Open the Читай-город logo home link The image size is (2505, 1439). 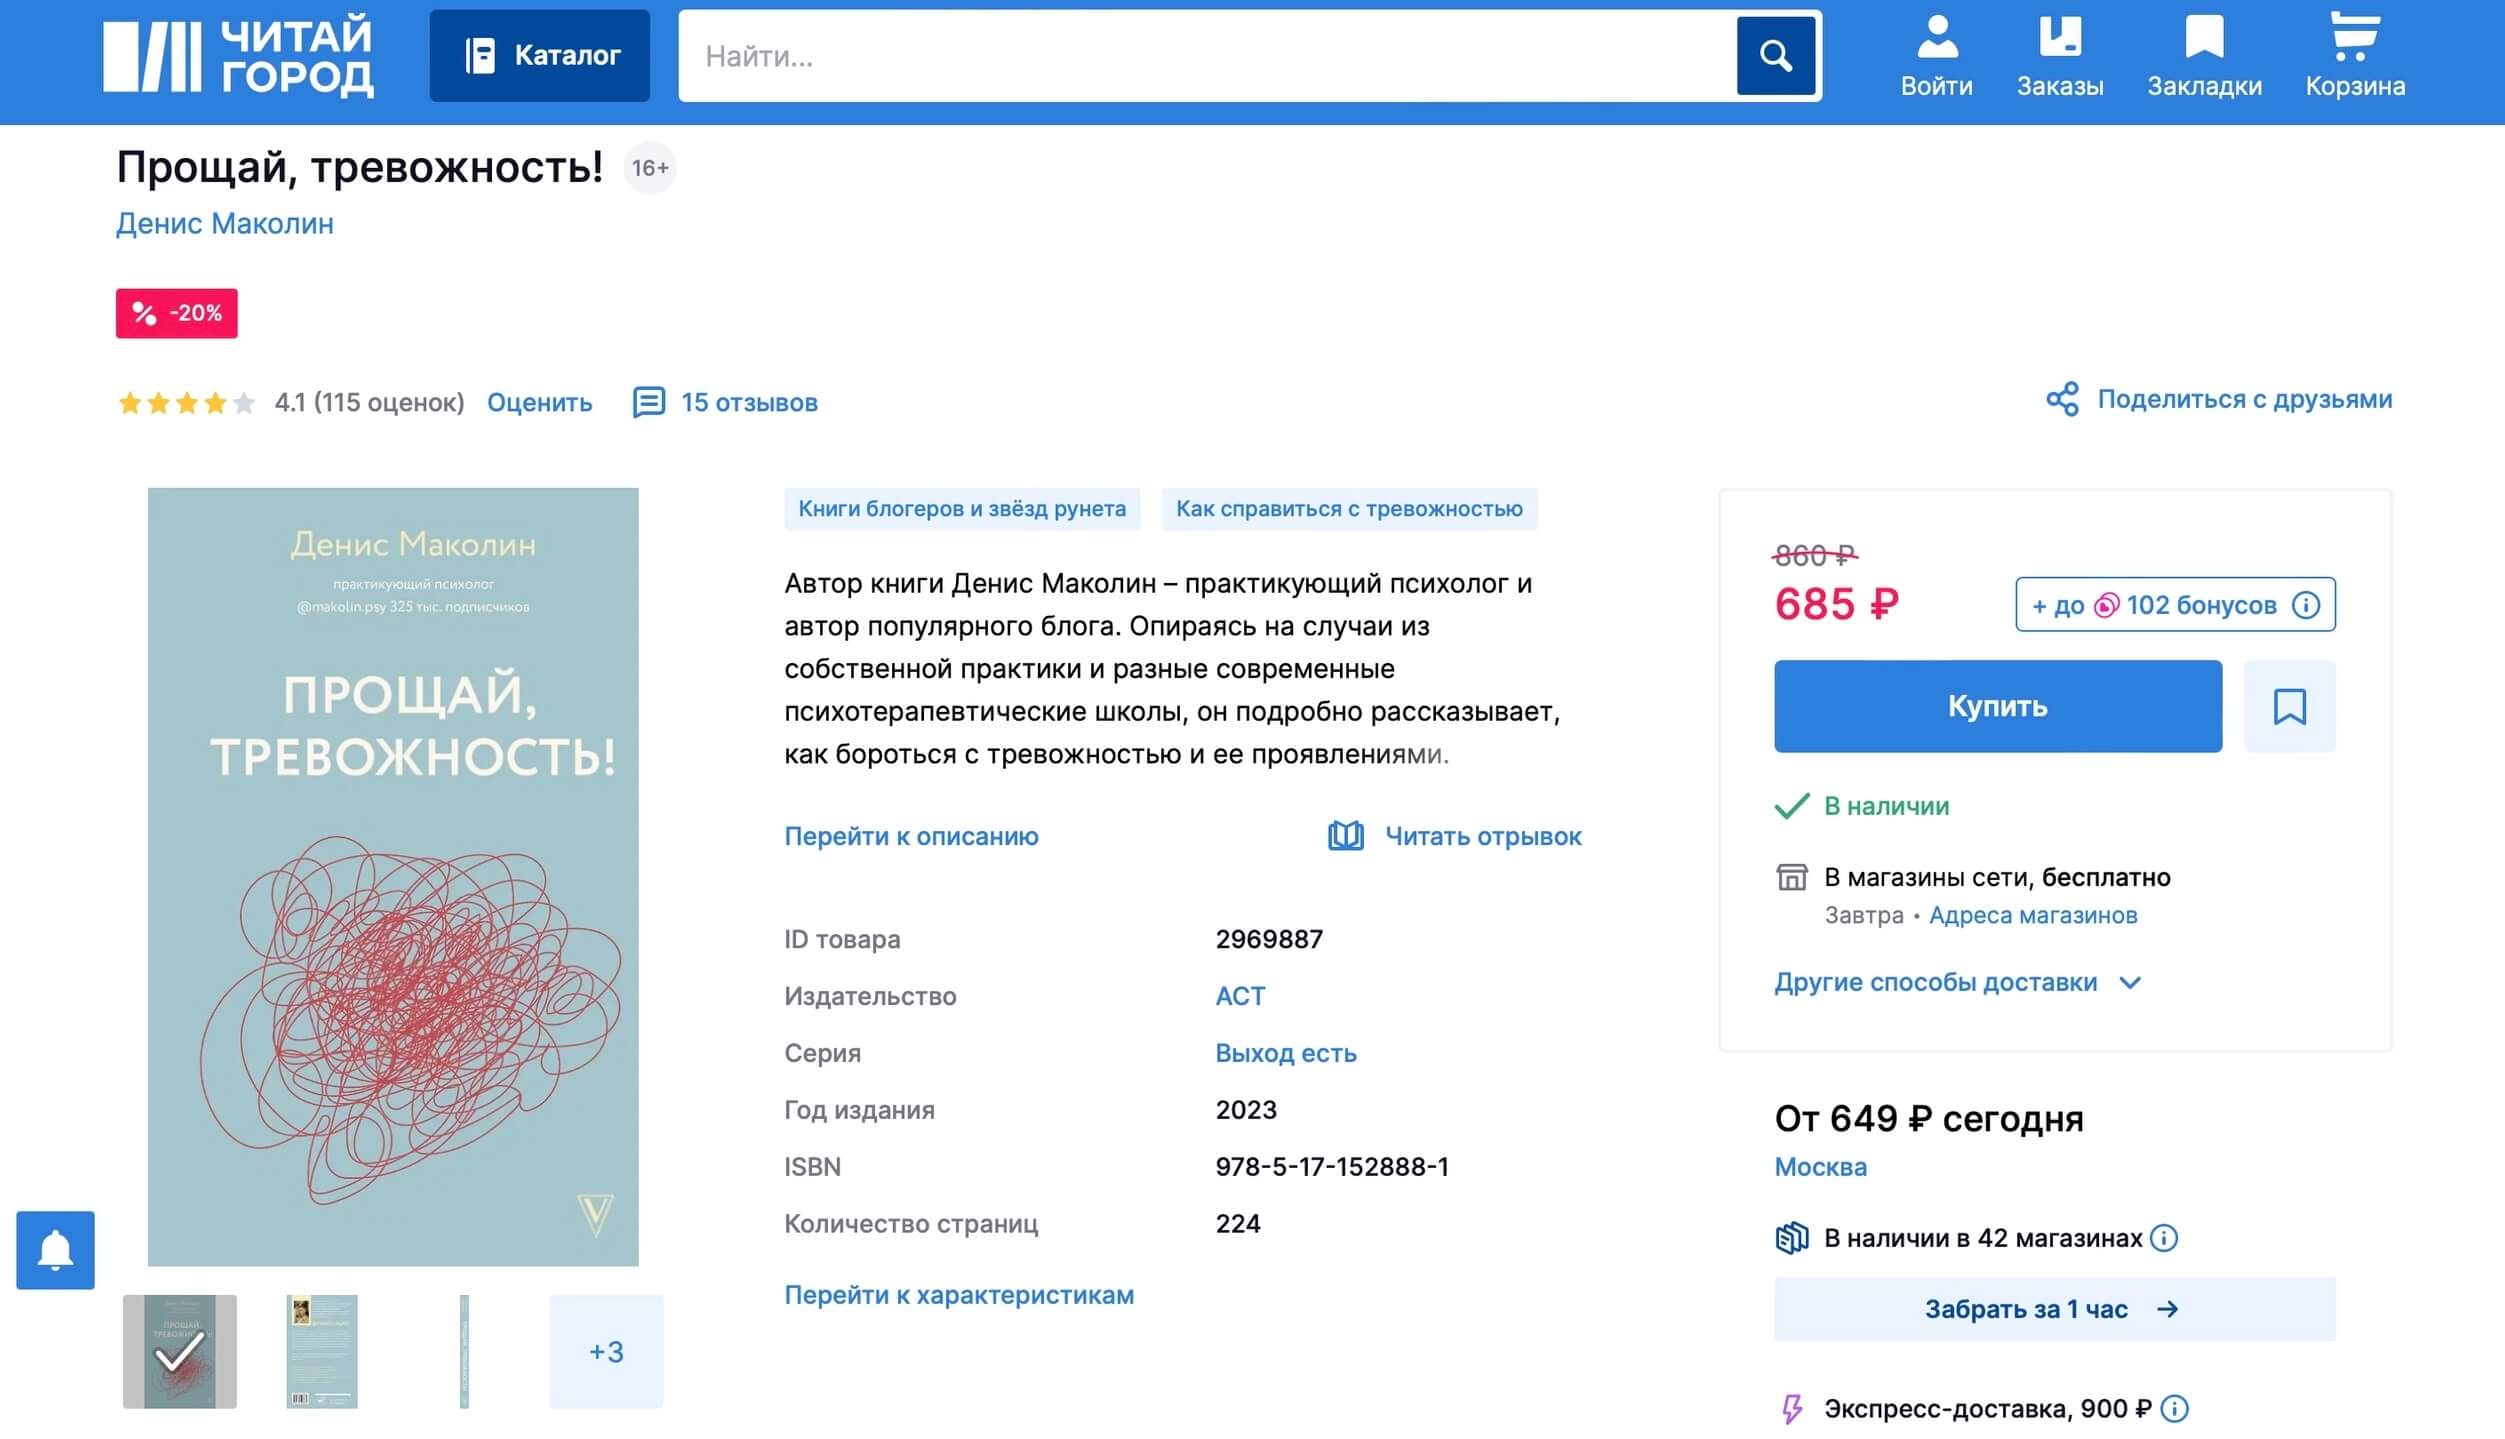pyautogui.click(x=238, y=57)
